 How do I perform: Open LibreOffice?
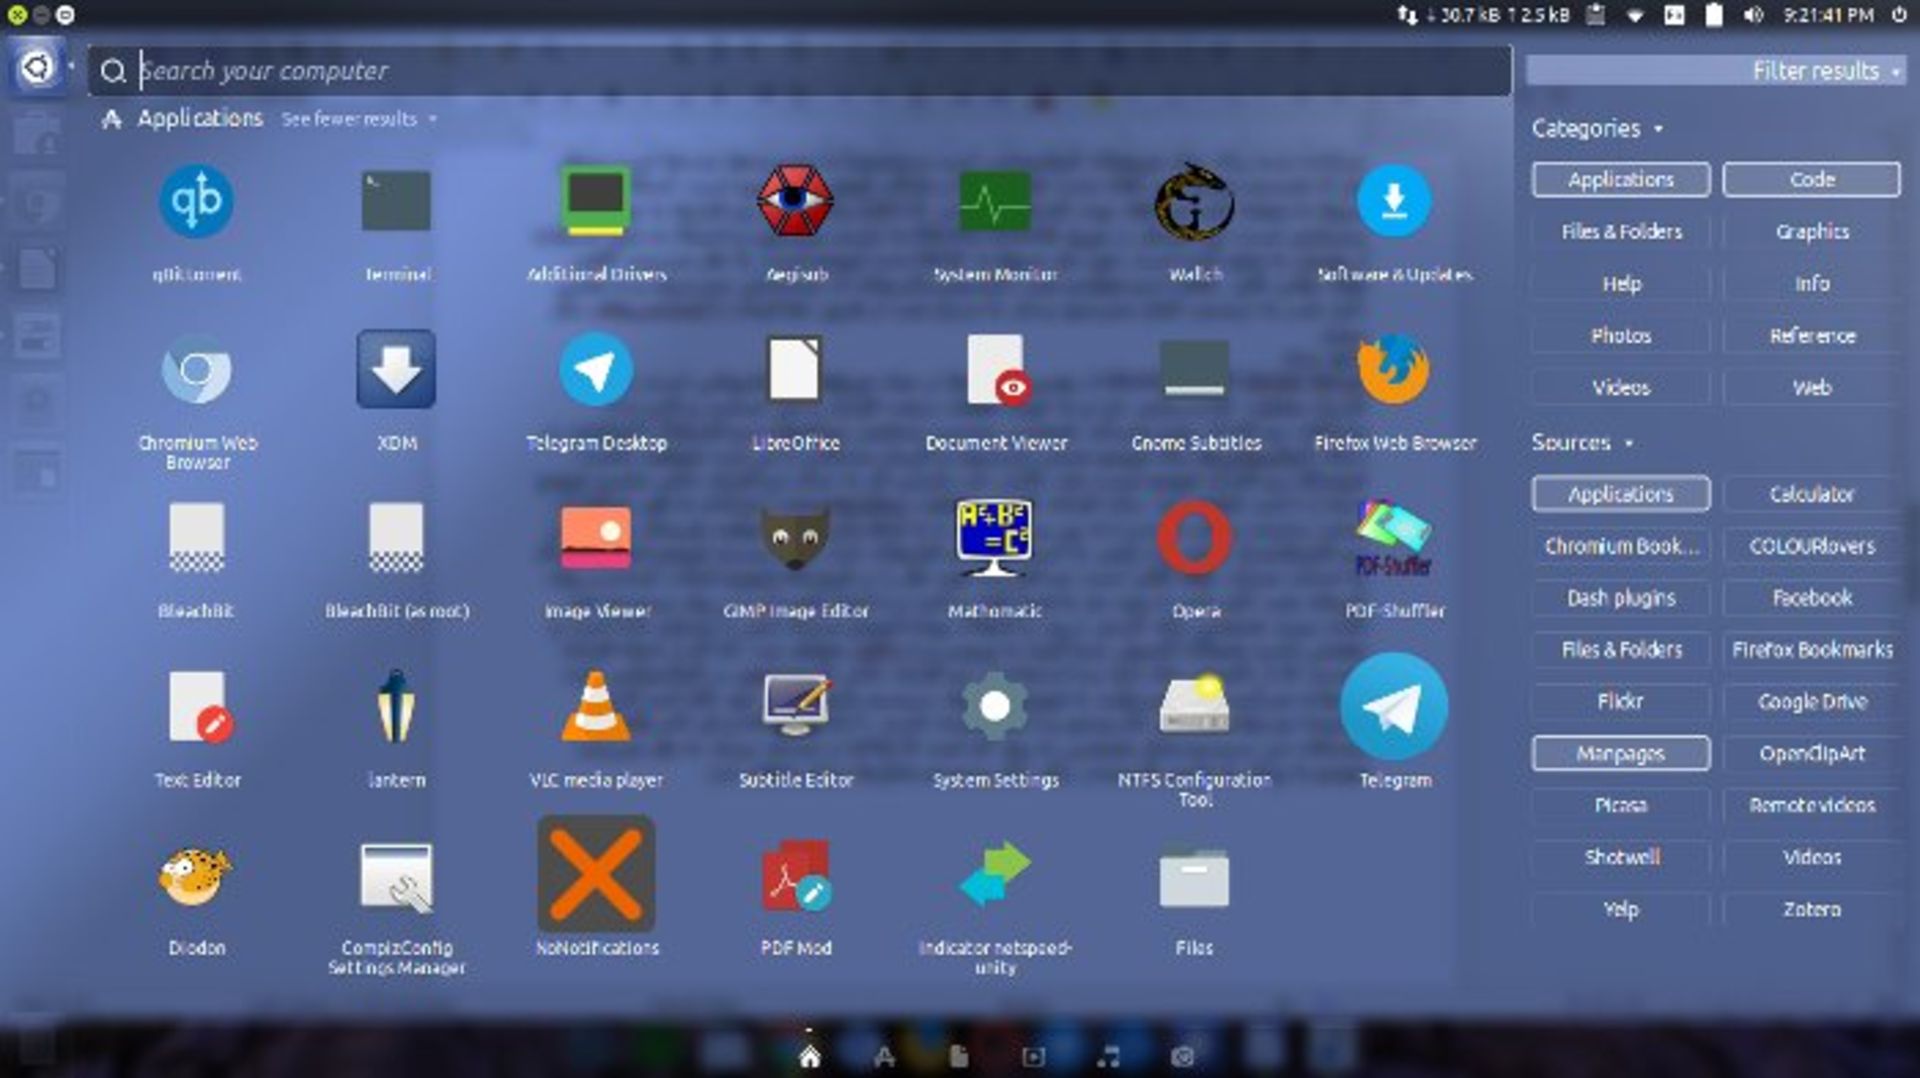pos(795,370)
